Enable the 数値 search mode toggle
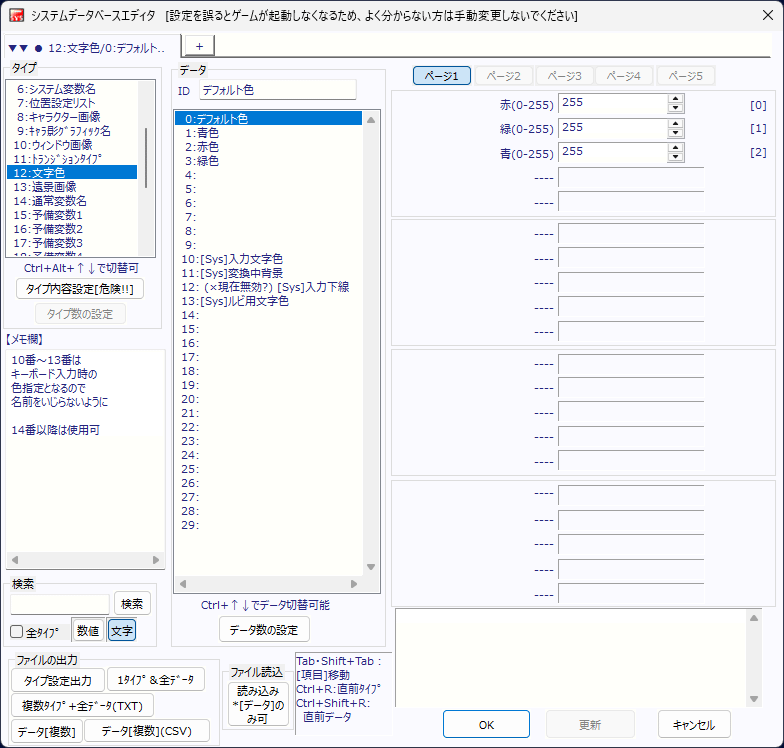Viewport: 784px width, 748px height. pos(87,631)
